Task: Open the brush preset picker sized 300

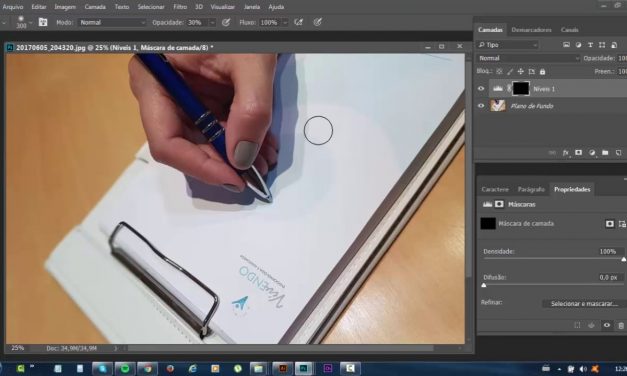Action: (23, 22)
